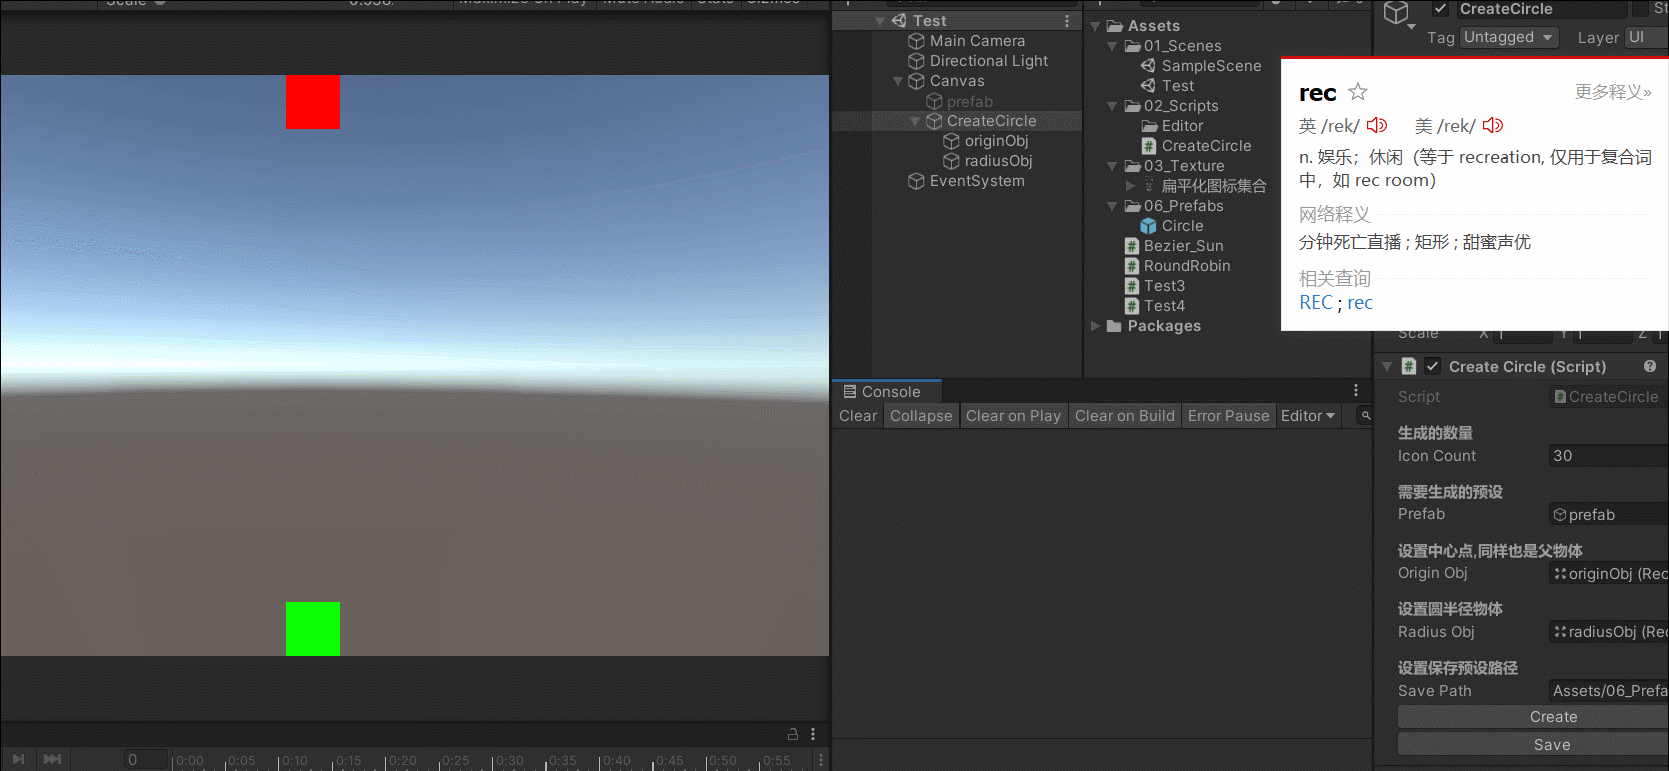Favorite the word rec with the star icon

(1358, 92)
